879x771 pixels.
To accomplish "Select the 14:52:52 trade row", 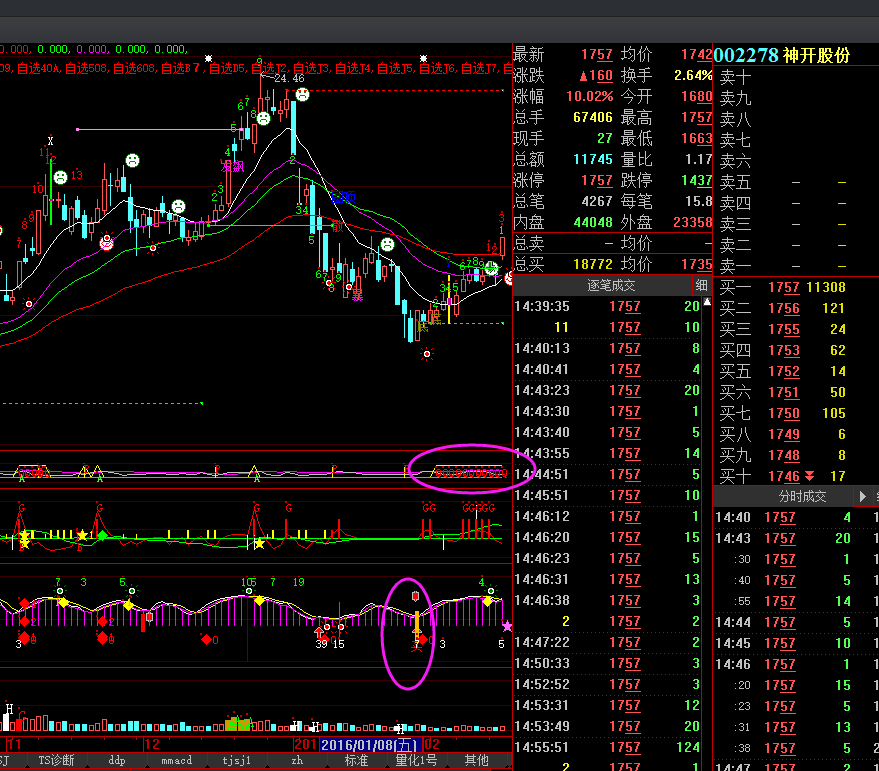I will (607, 684).
